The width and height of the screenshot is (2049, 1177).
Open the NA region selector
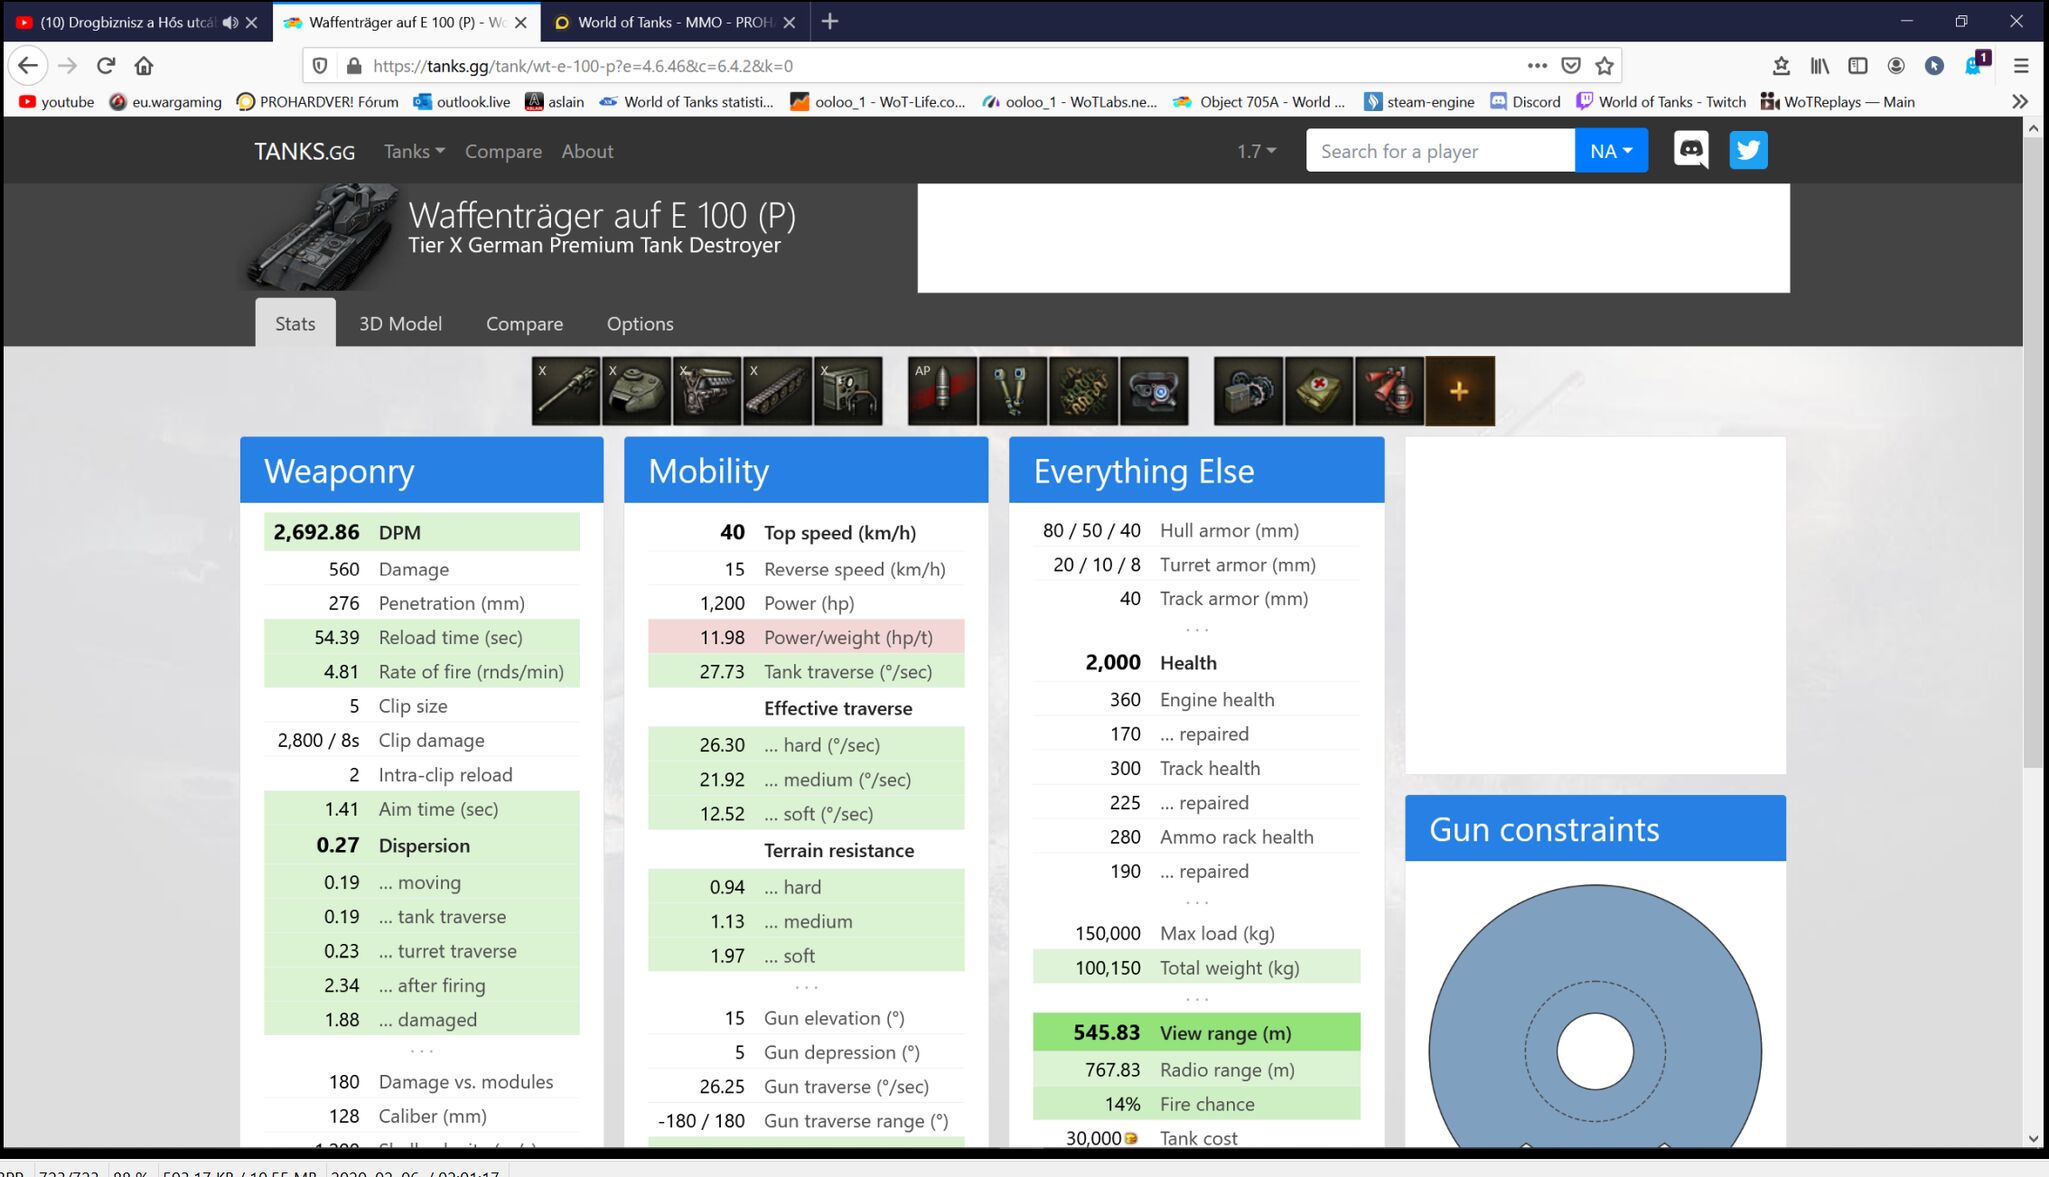[1610, 151]
